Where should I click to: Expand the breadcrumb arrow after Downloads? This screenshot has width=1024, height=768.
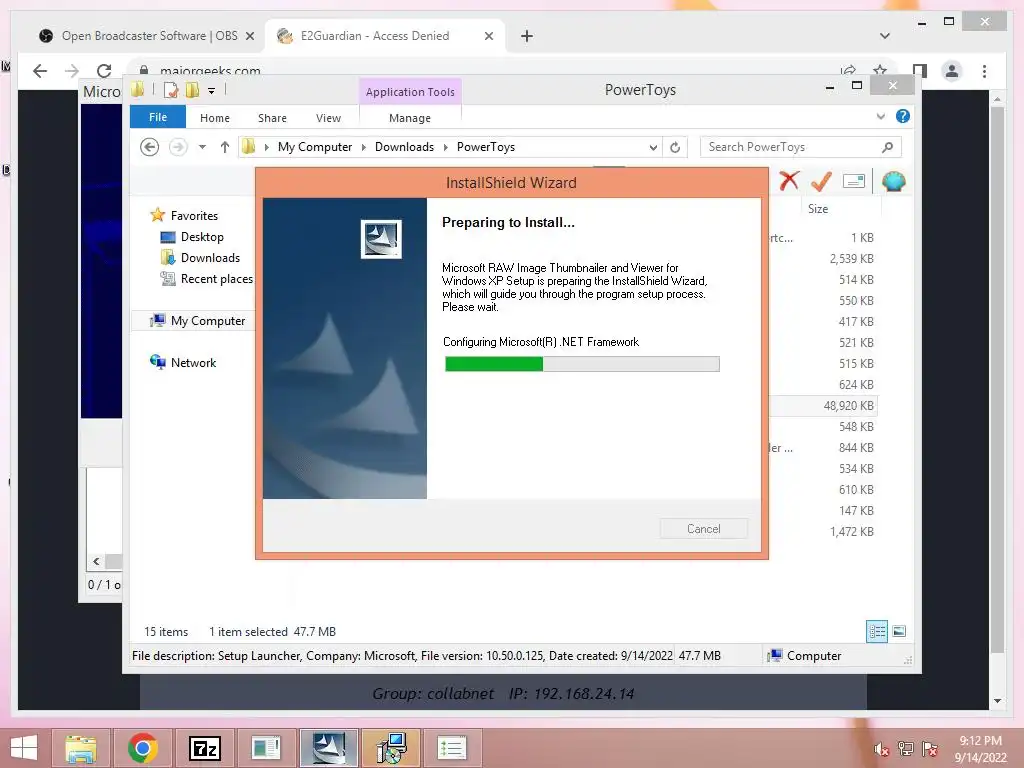(x=445, y=147)
